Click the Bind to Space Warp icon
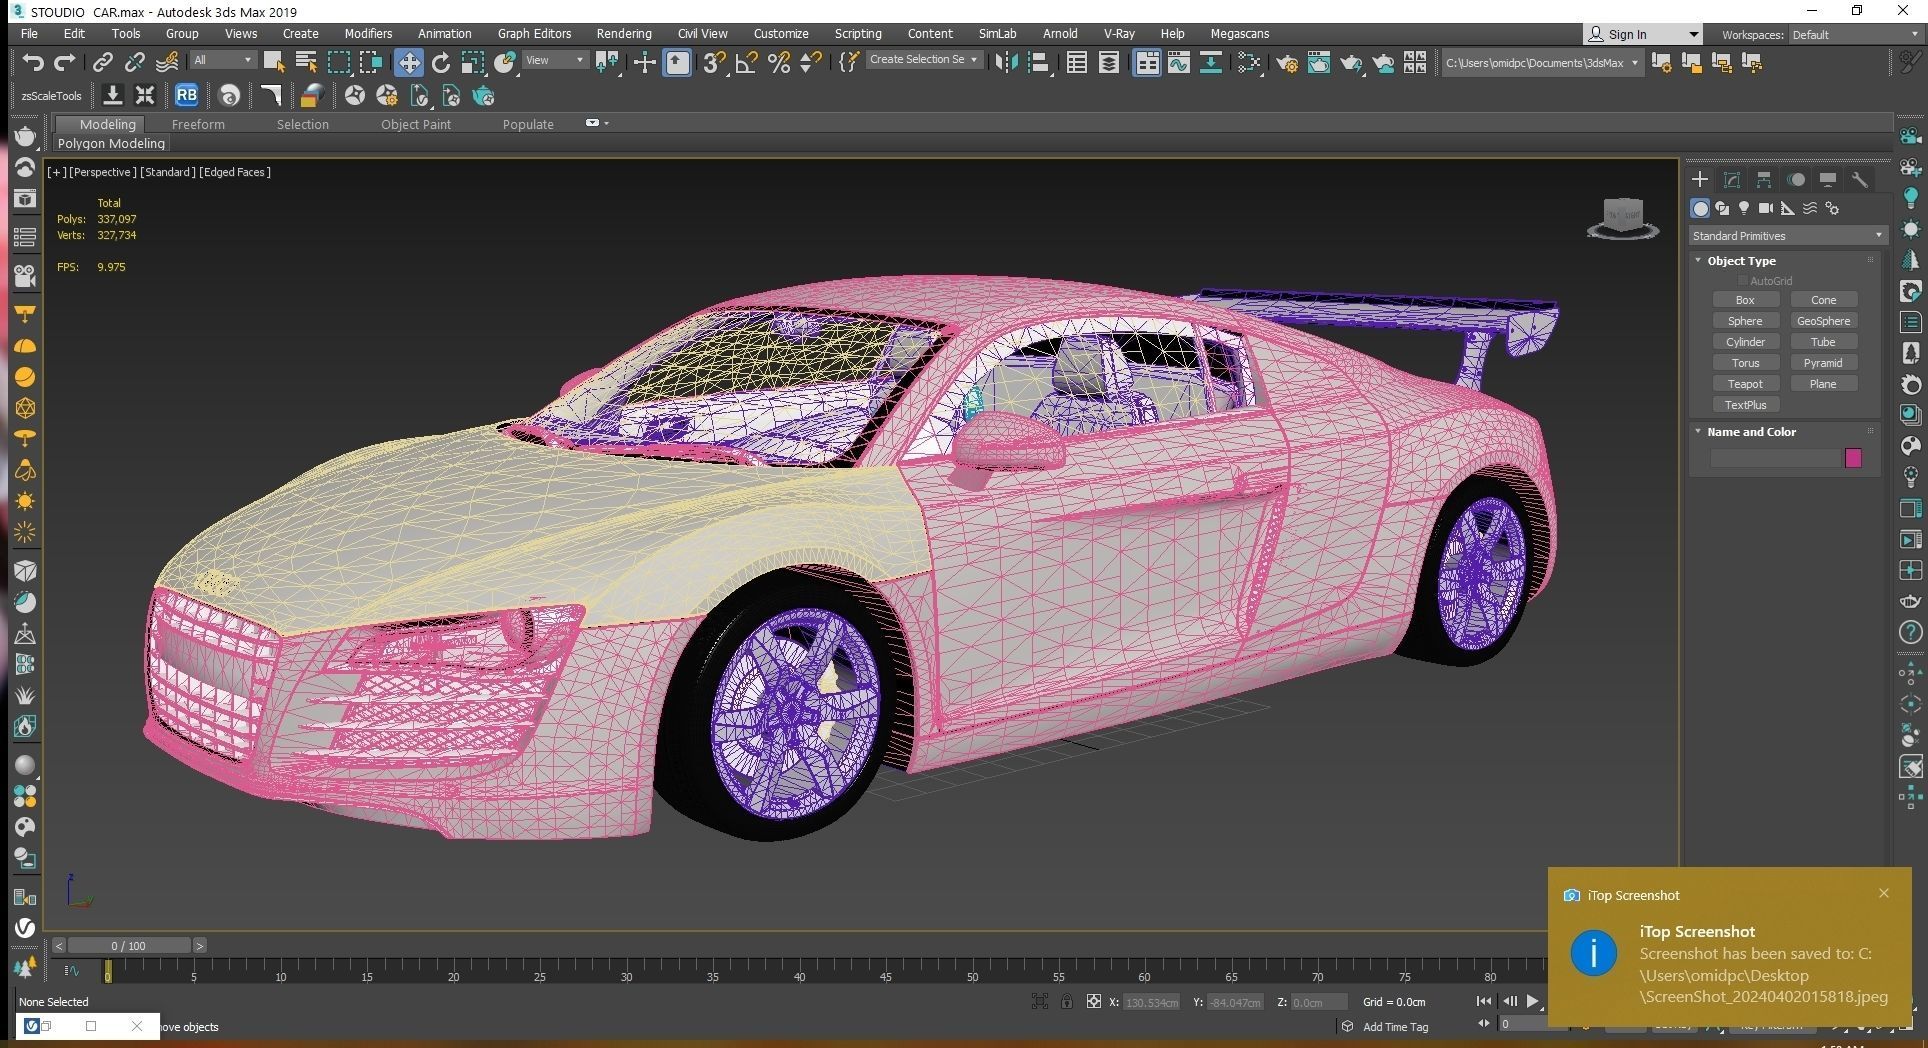The width and height of the screenshot is (1928, 1048). [167, 62]
